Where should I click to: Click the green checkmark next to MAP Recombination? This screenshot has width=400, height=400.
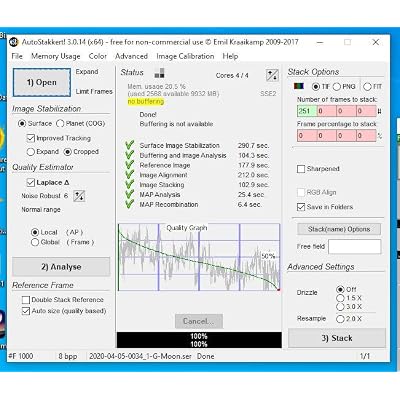click(130, 204)
